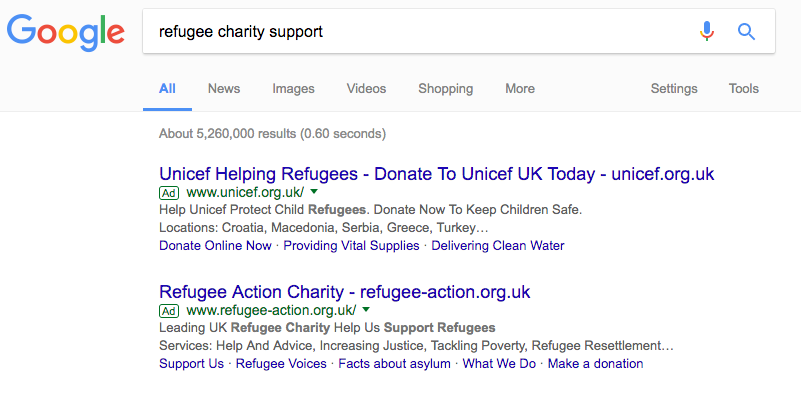
Task: Follow the Facts about asylum sitelink
Action: (x=394, y=364)
